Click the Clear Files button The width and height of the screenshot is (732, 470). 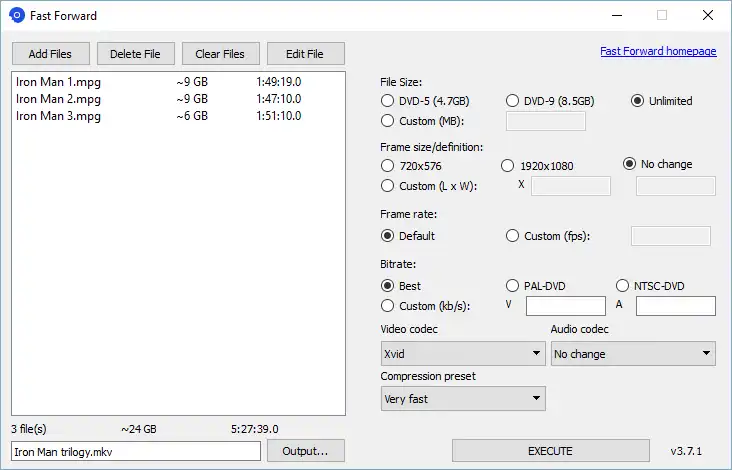point(220,54)
